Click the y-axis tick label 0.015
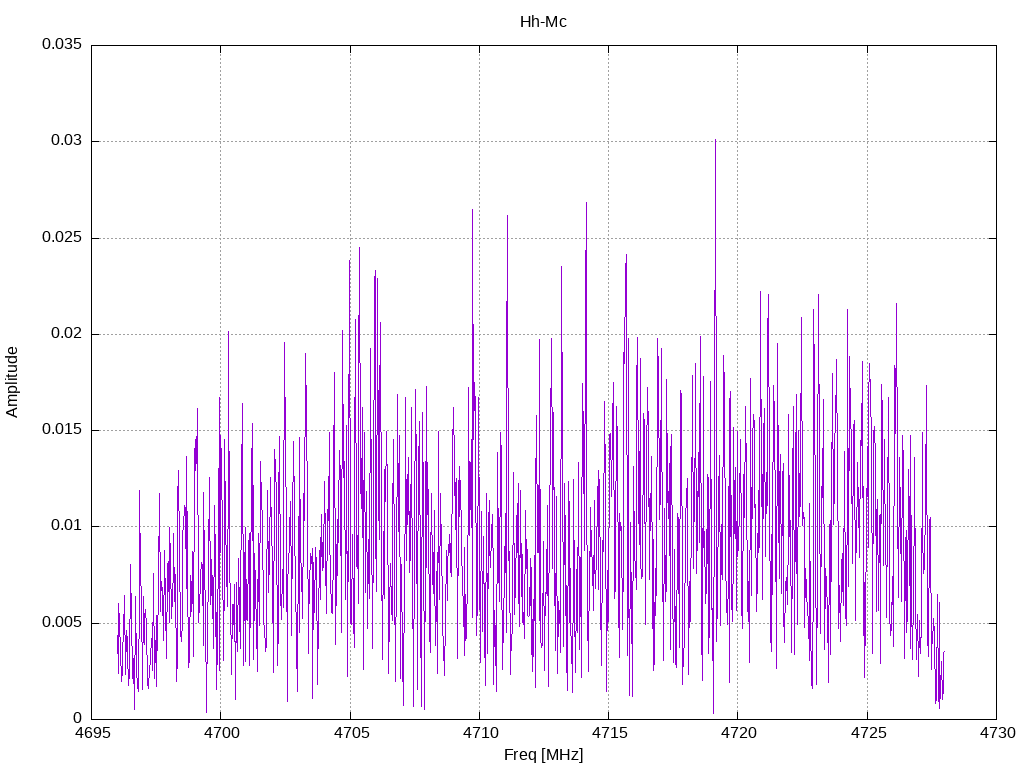Screen dimensions: 1024x768 click(62, 429)
